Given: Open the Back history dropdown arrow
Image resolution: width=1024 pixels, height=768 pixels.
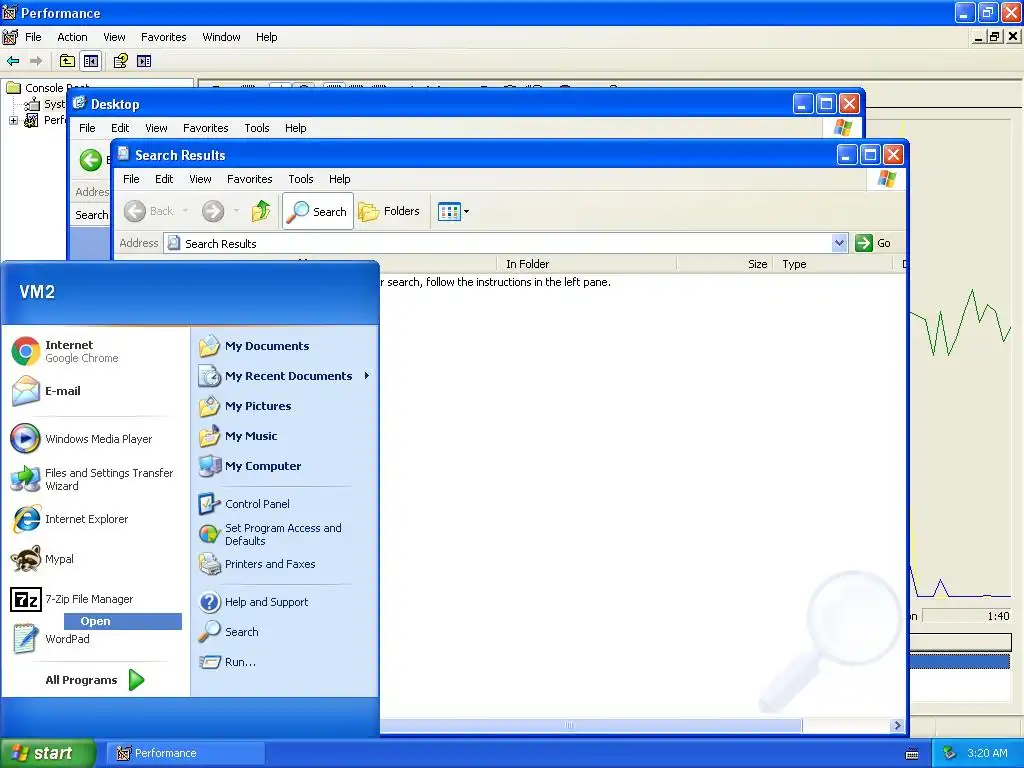Looking at the screenshot, I should 185,211.
